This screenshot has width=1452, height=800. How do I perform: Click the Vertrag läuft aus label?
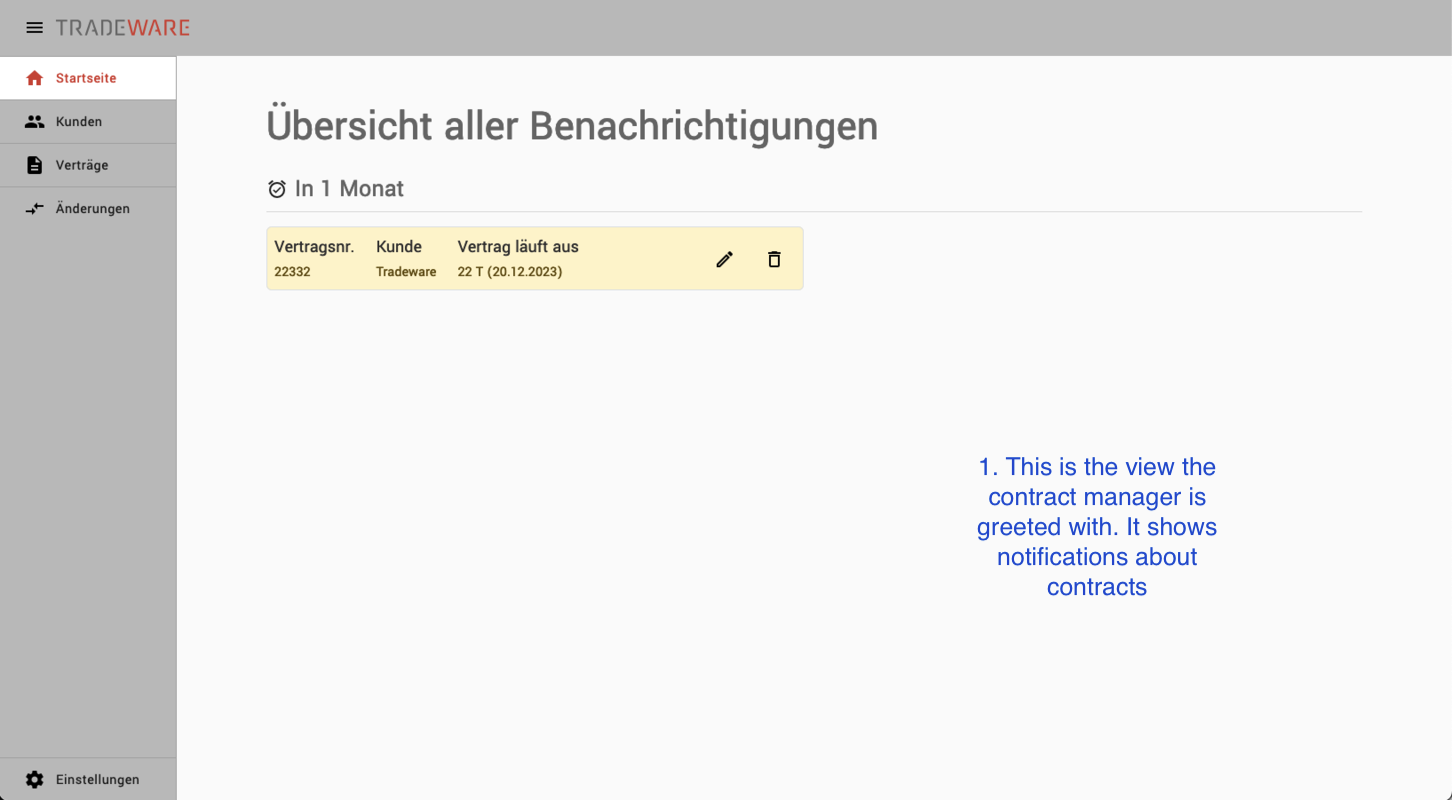coord(518,247)
